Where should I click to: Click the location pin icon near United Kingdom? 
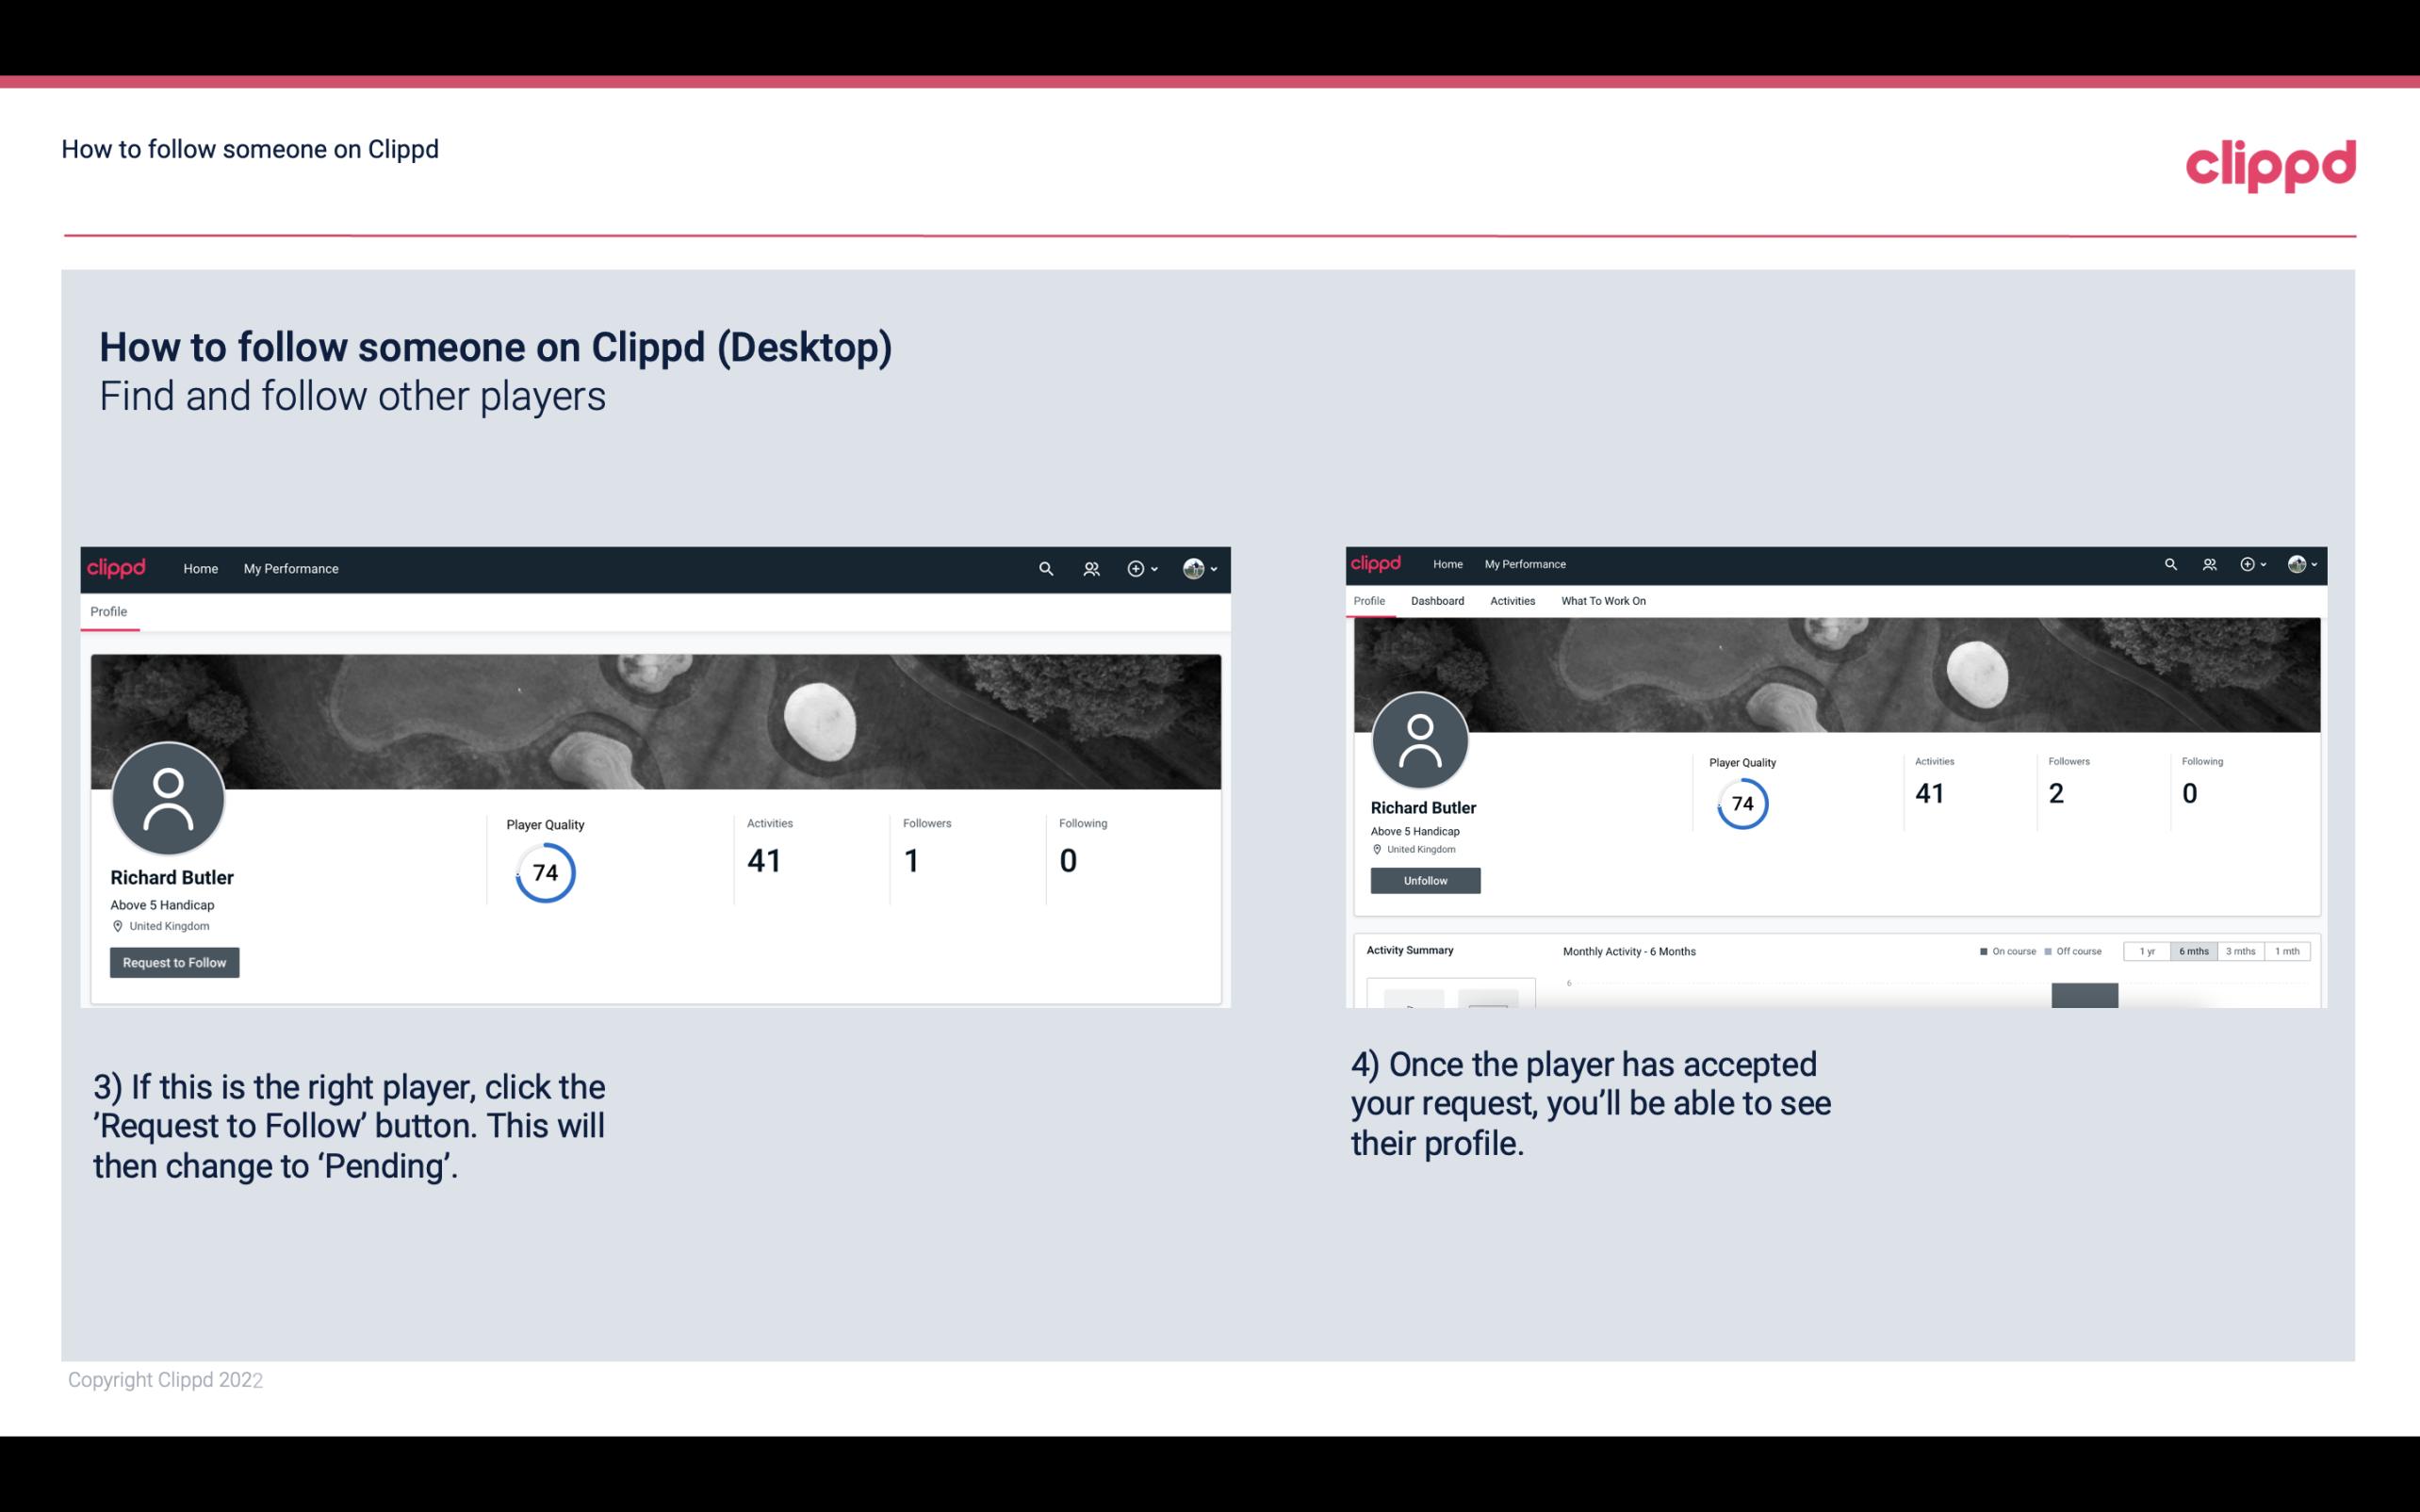click(x=117, y=925)
